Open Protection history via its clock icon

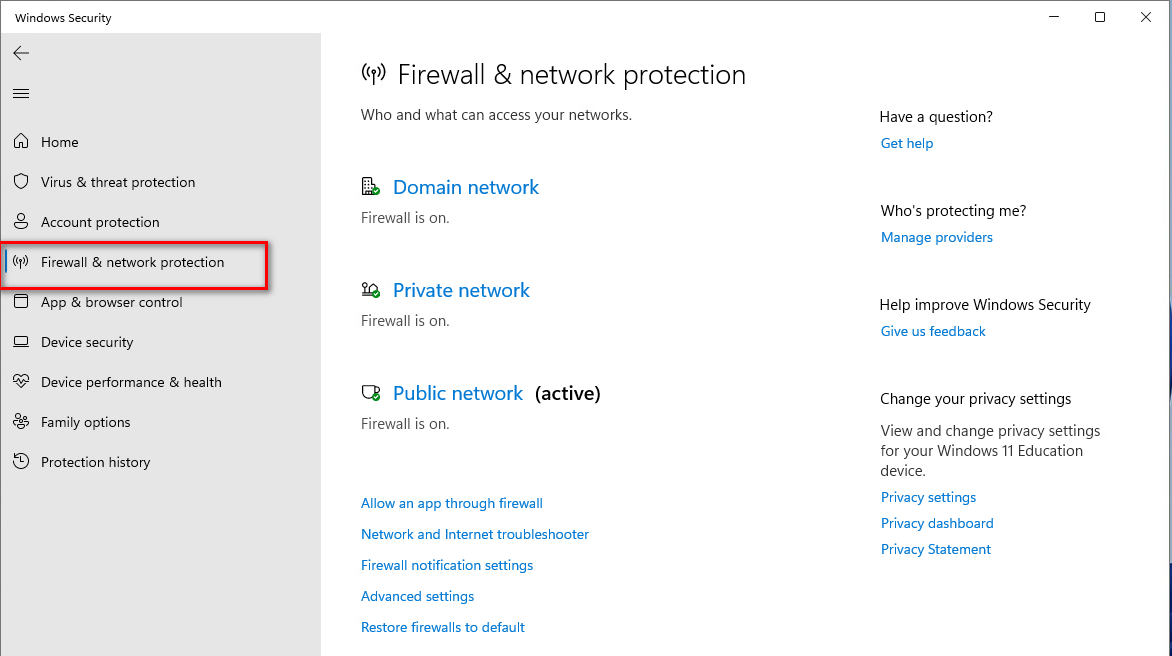(x=21, y=462)
